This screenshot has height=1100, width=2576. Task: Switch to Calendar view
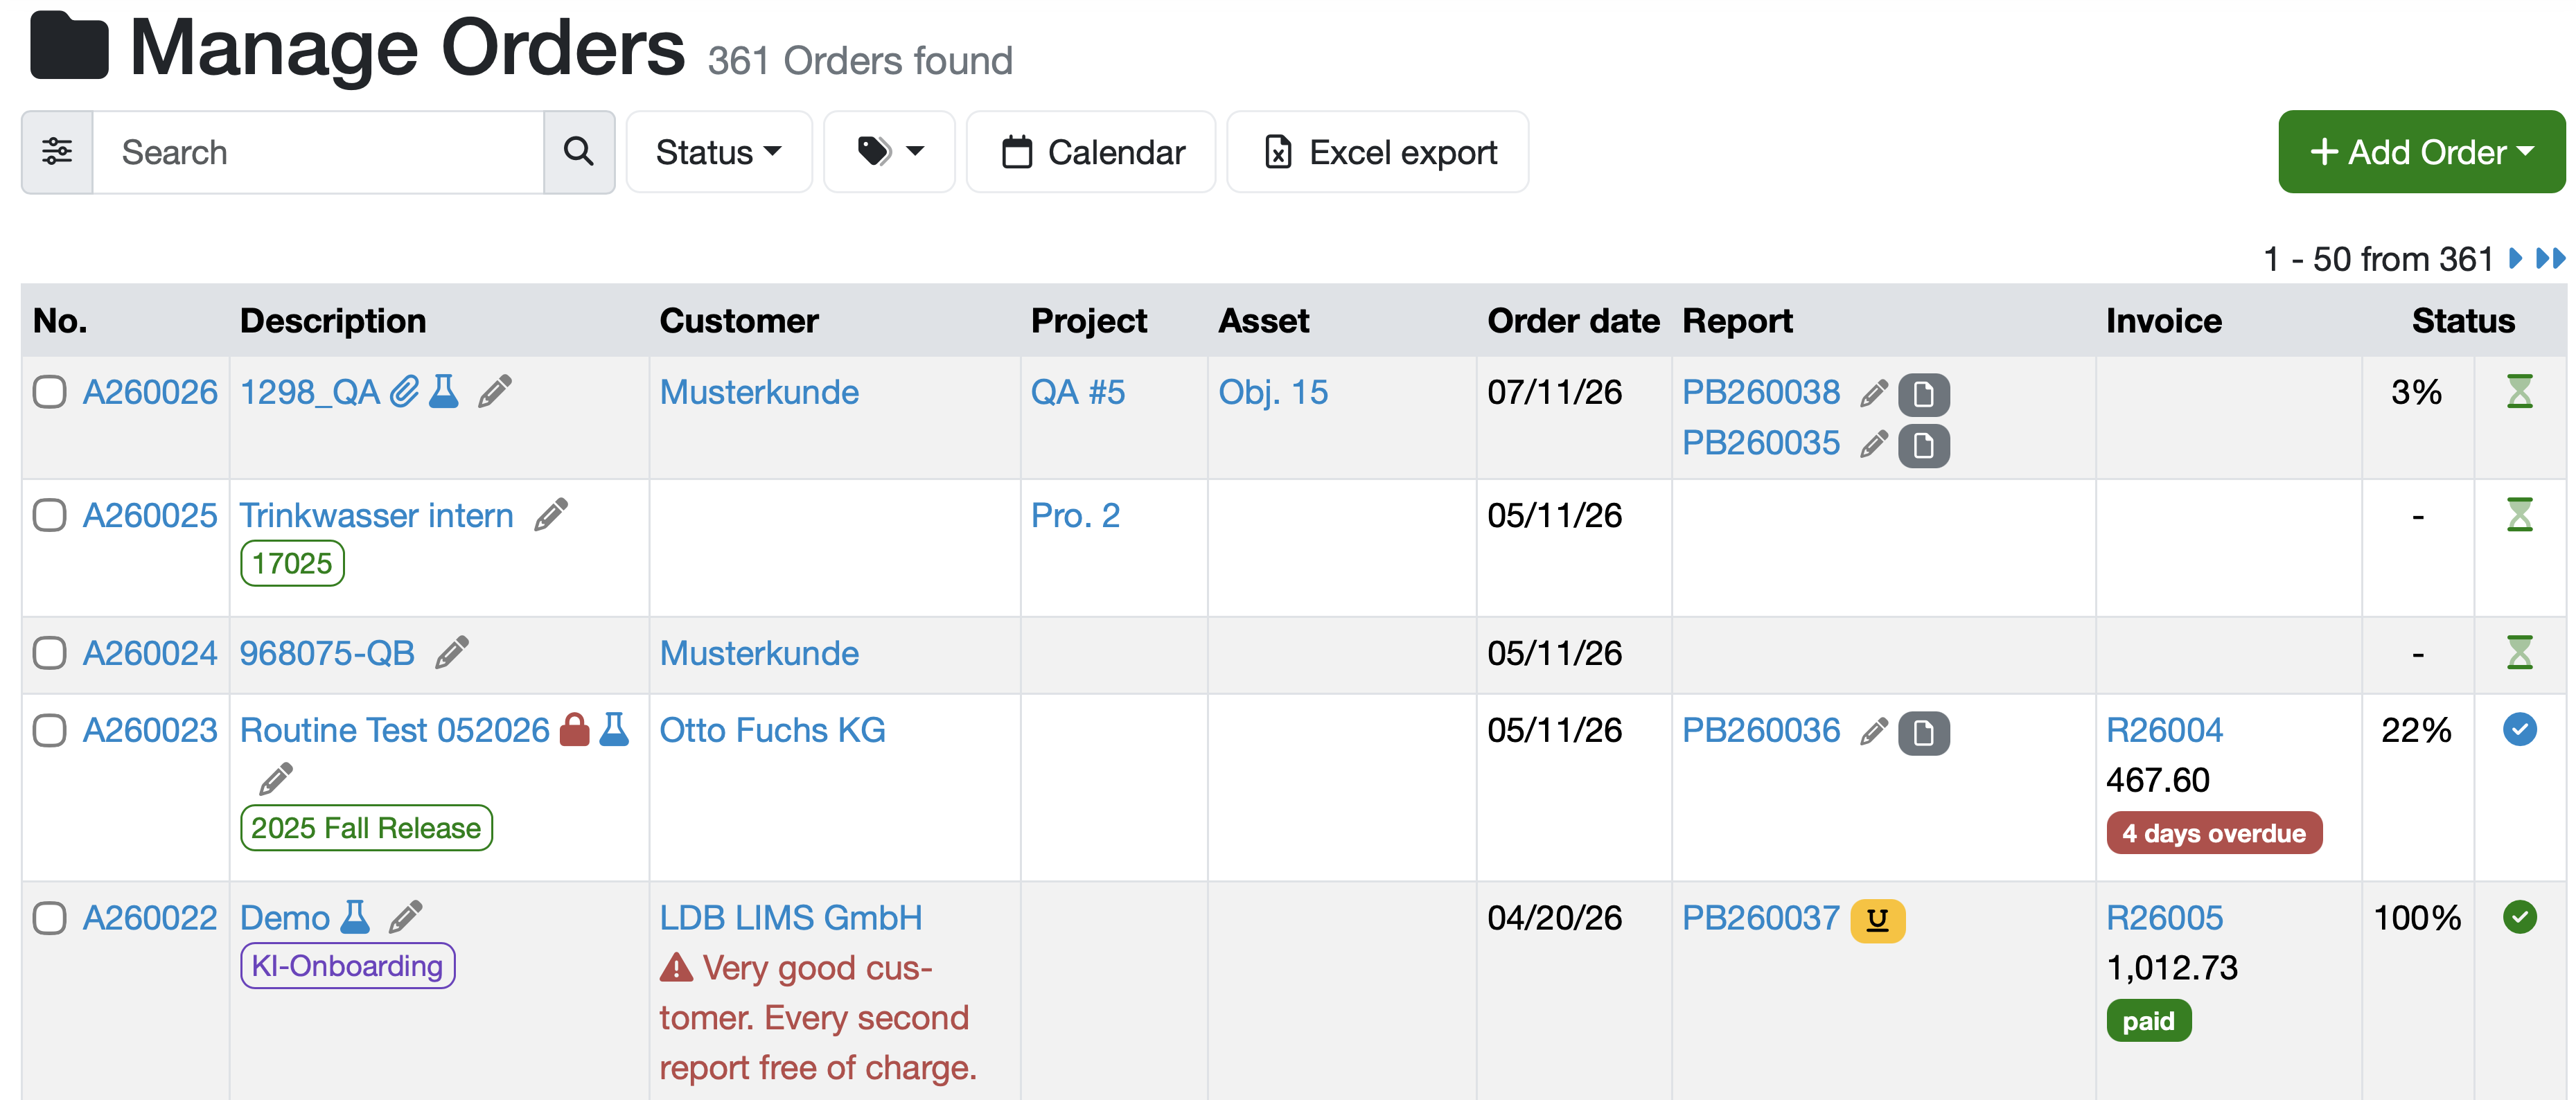click(x=1091, y=152)
